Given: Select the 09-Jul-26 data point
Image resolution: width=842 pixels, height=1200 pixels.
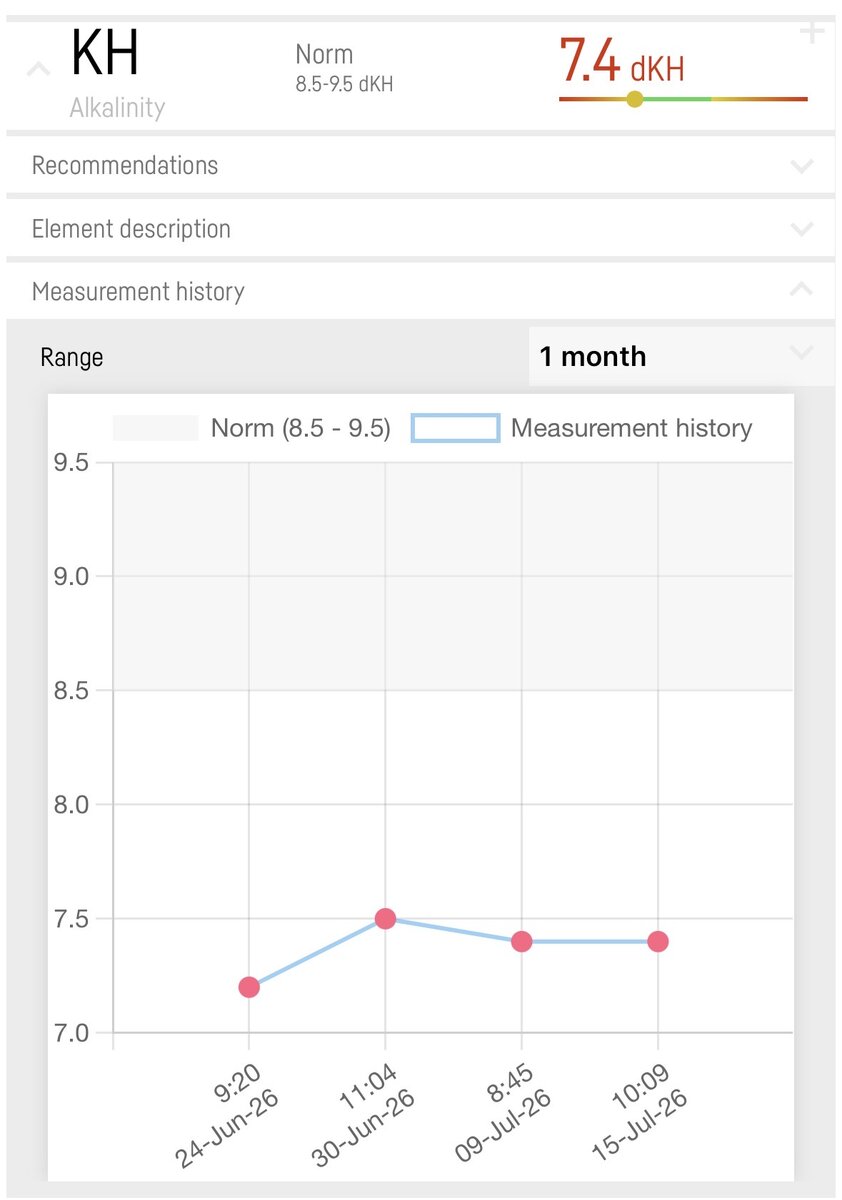Looking at the screenshot, I should (521, 941).
